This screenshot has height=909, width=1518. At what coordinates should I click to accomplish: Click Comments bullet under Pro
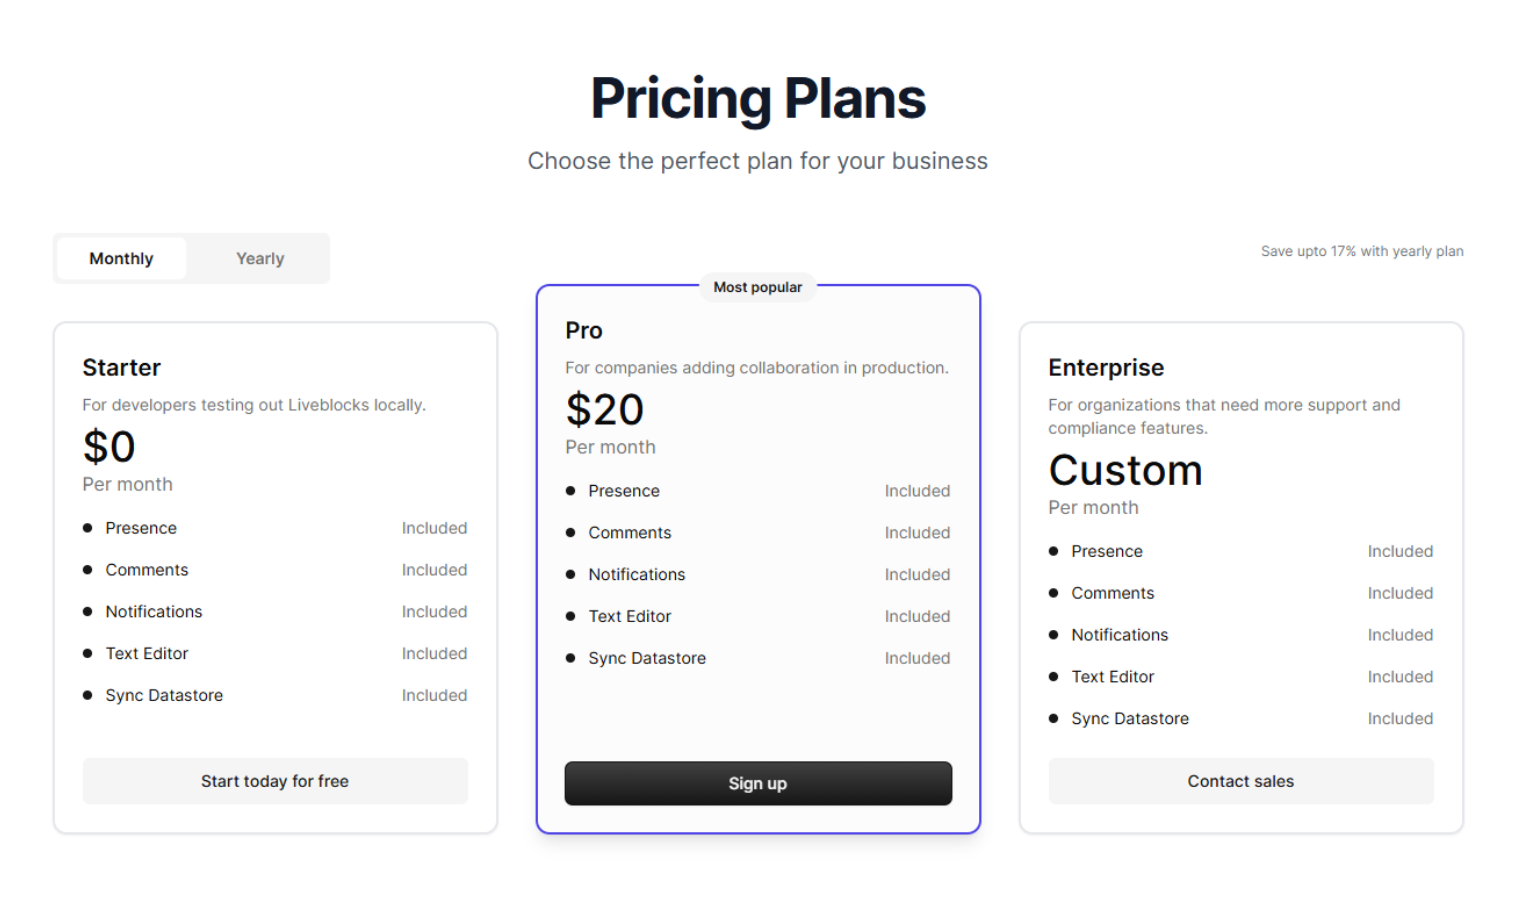click(629, 532)
